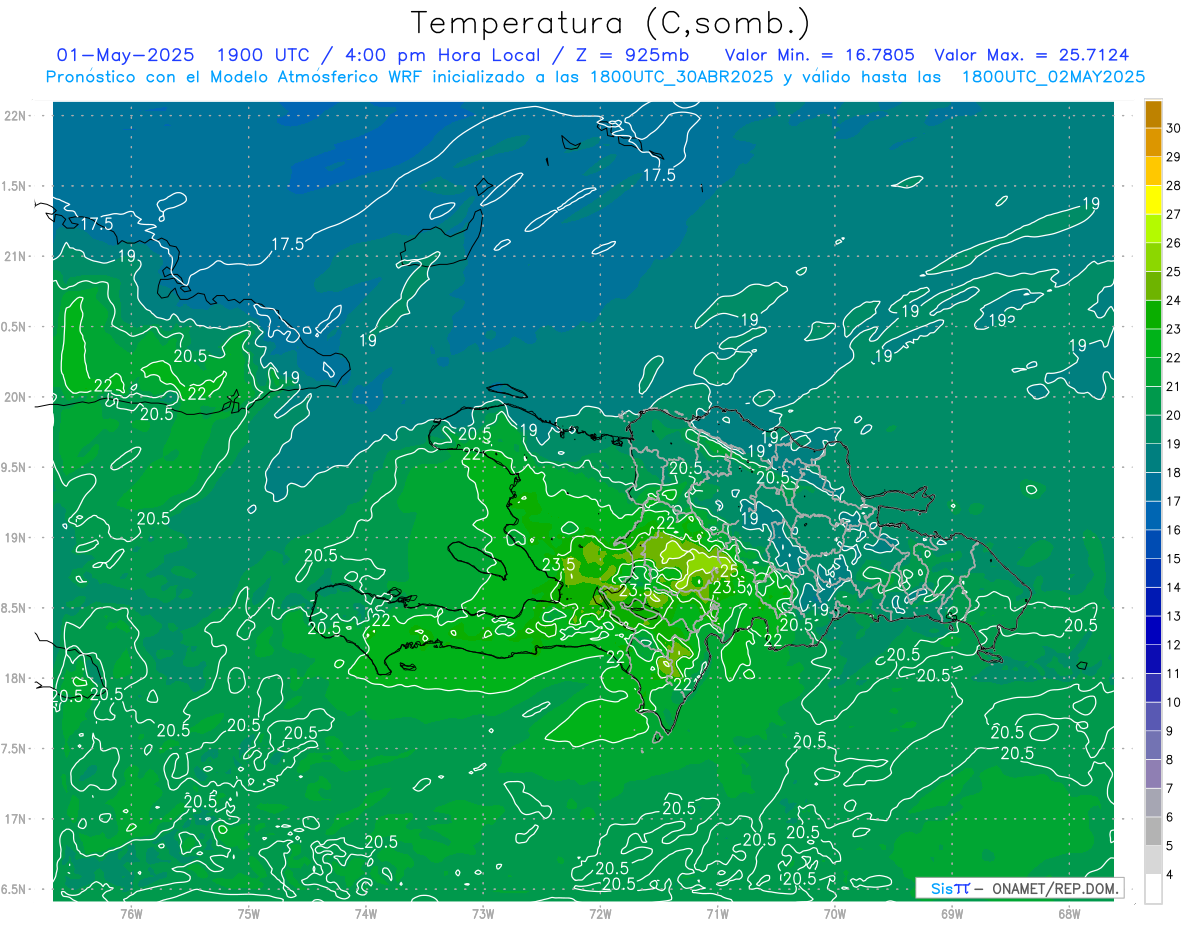
Task: Click the purple swatch between 8 and 9
Action: [1153, 745]
